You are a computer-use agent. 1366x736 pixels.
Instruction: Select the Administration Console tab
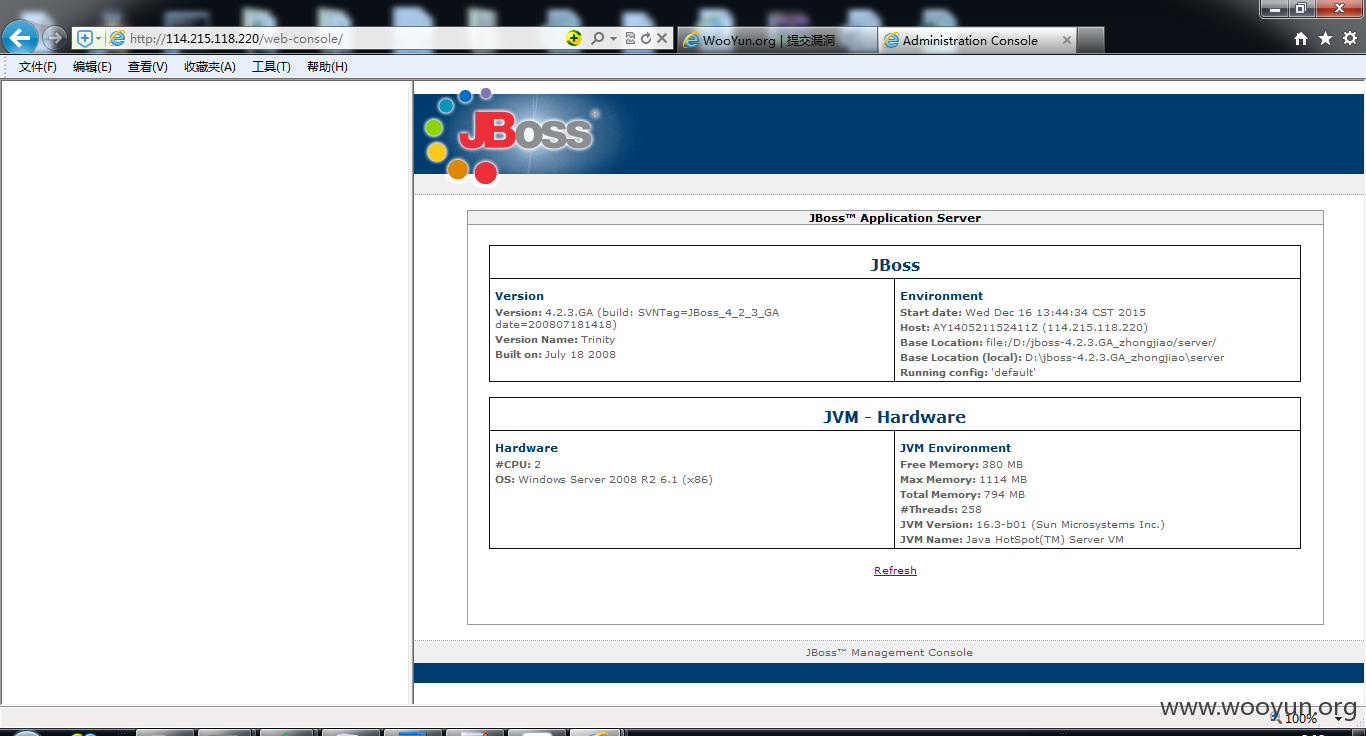970,40
